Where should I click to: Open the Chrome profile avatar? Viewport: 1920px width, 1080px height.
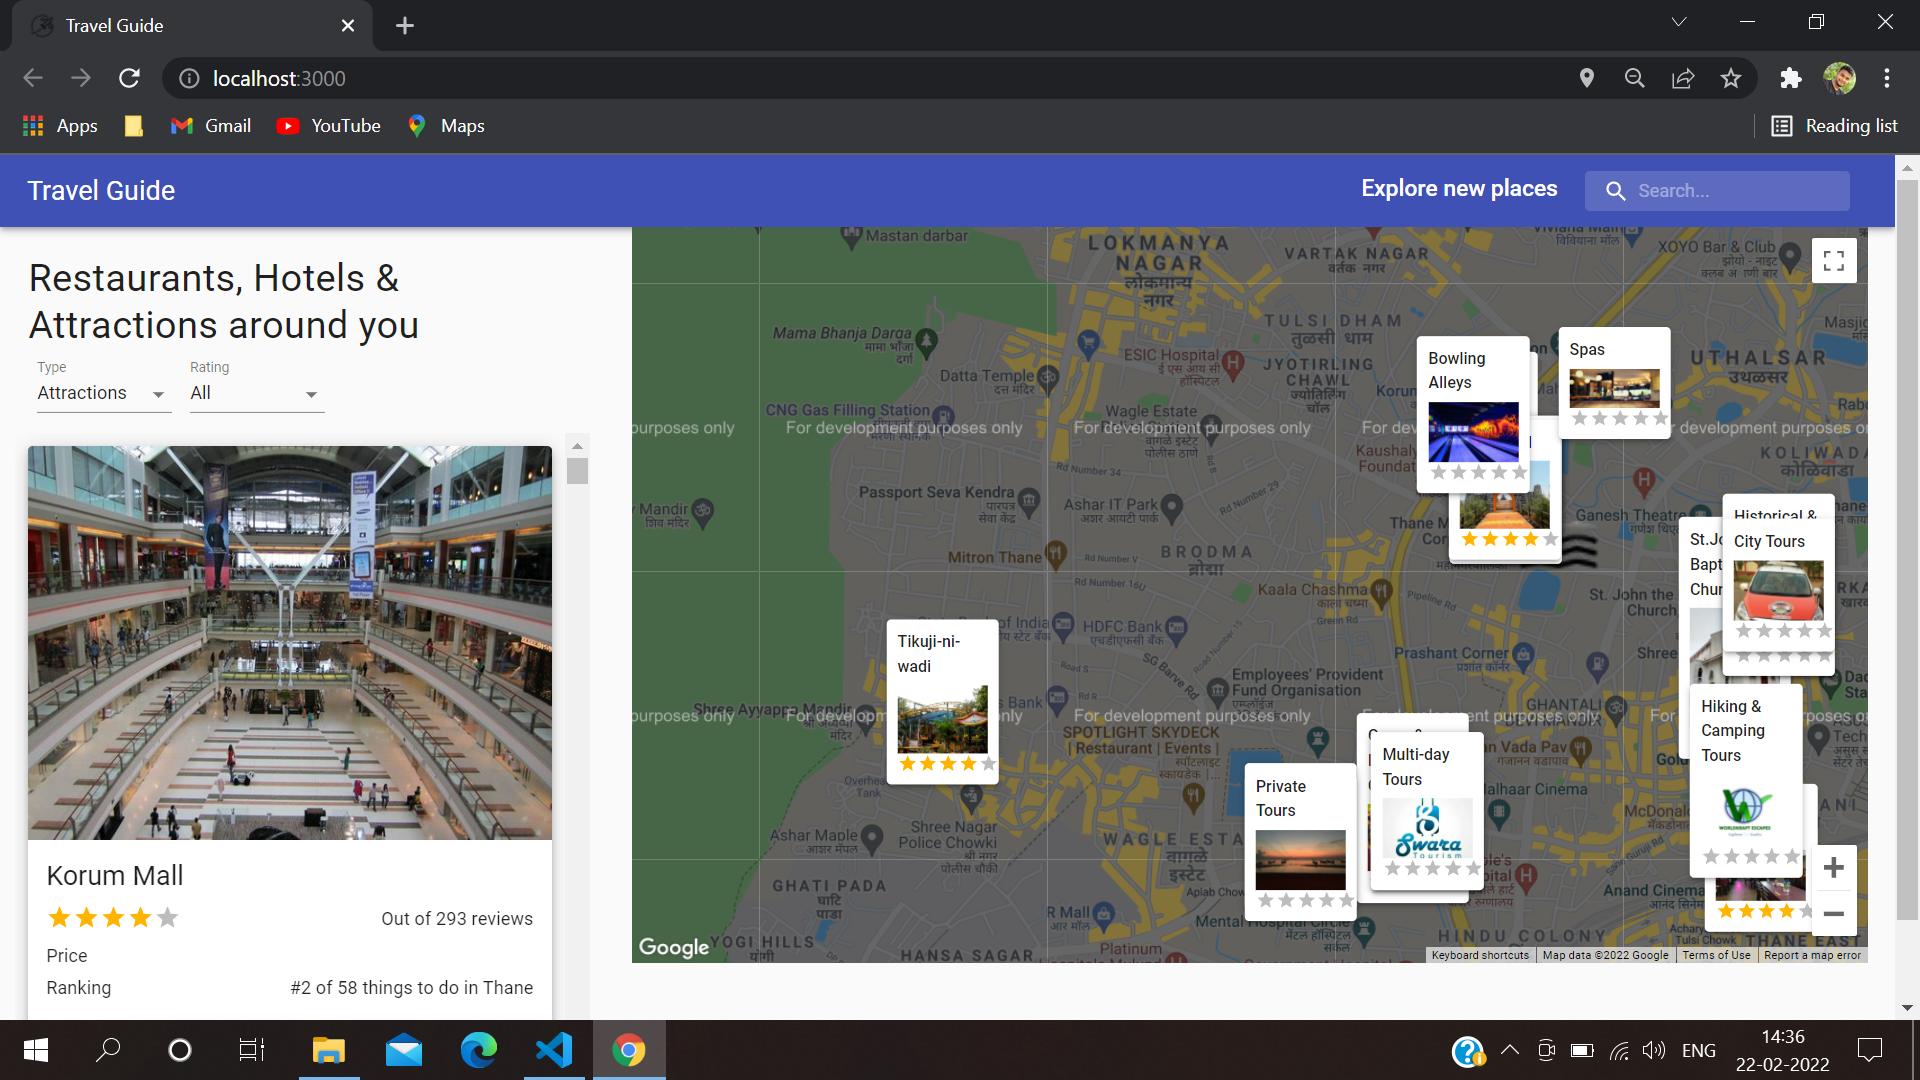1839,78
